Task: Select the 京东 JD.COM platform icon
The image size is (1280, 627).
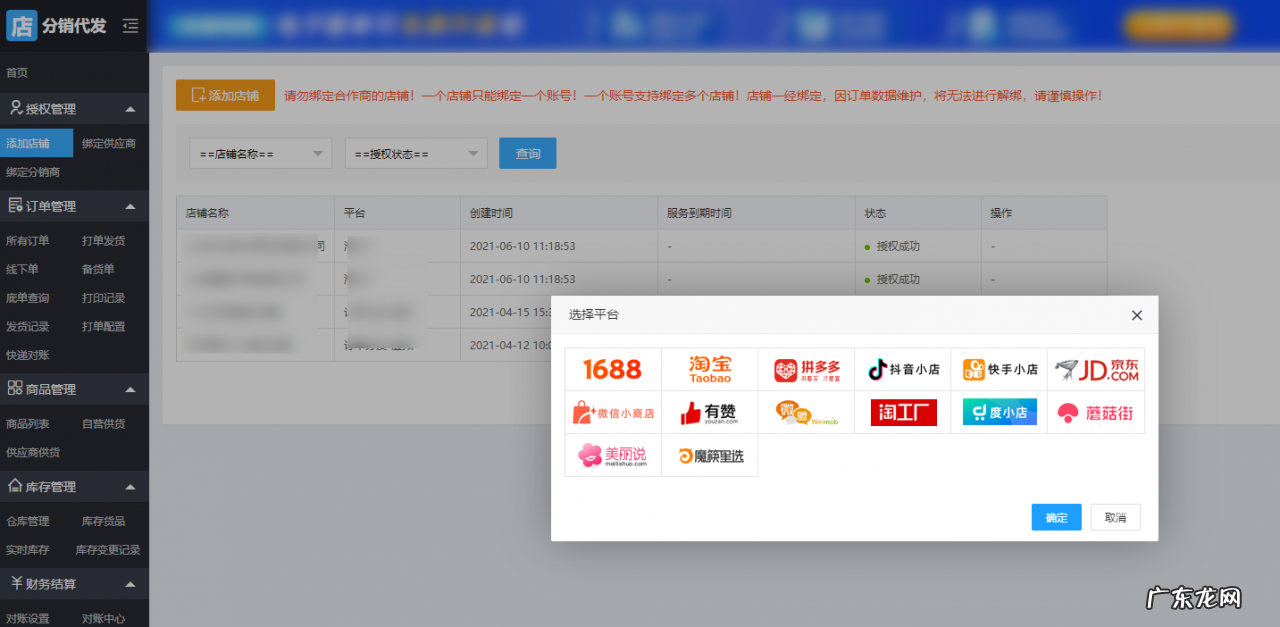Action: (1095, 368)
